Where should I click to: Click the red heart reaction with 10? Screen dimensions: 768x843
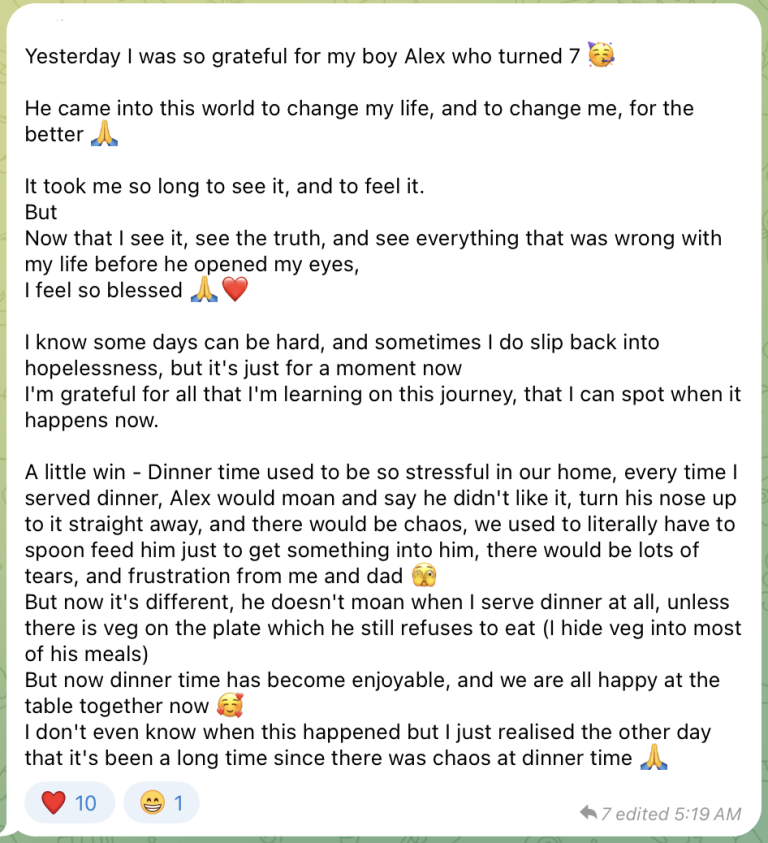(x=69, y=803)
